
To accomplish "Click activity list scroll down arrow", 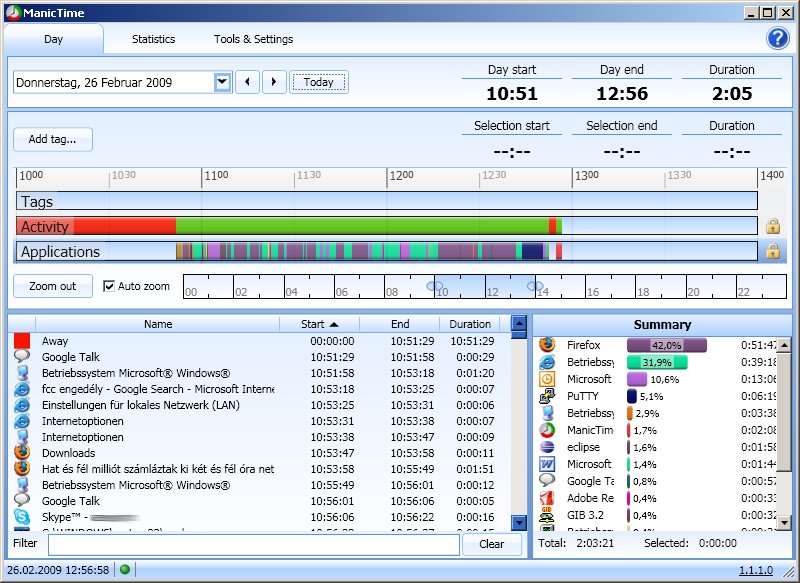I will click(x=518, y=522).
